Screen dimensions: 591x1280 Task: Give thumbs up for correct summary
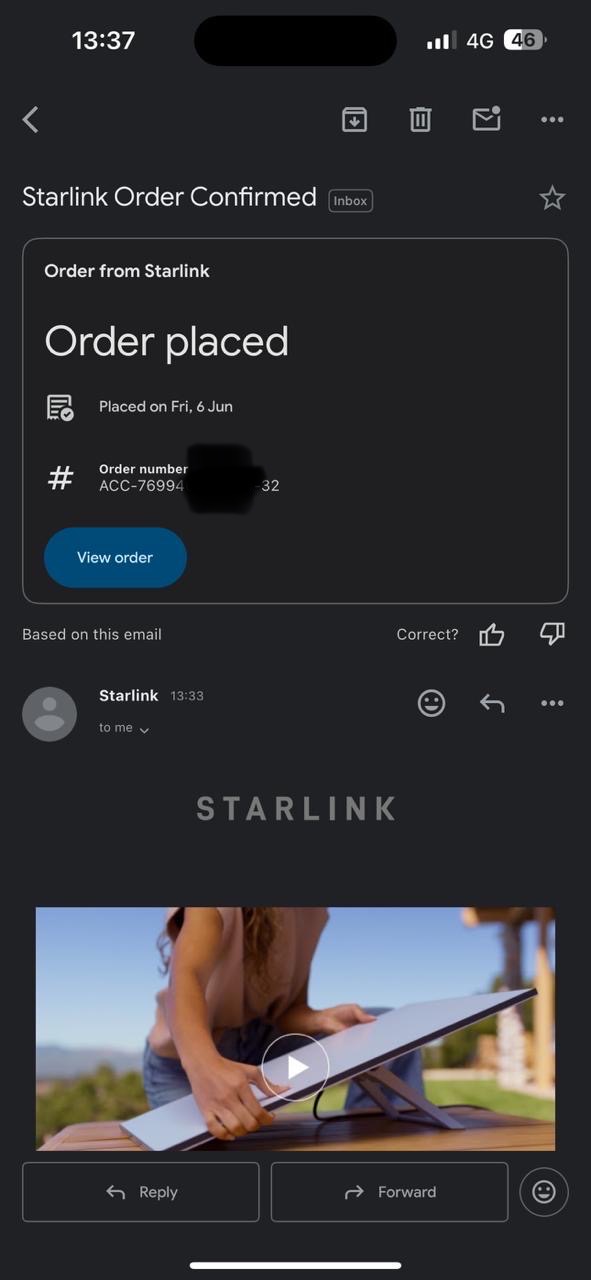click(x=492, y=634)
